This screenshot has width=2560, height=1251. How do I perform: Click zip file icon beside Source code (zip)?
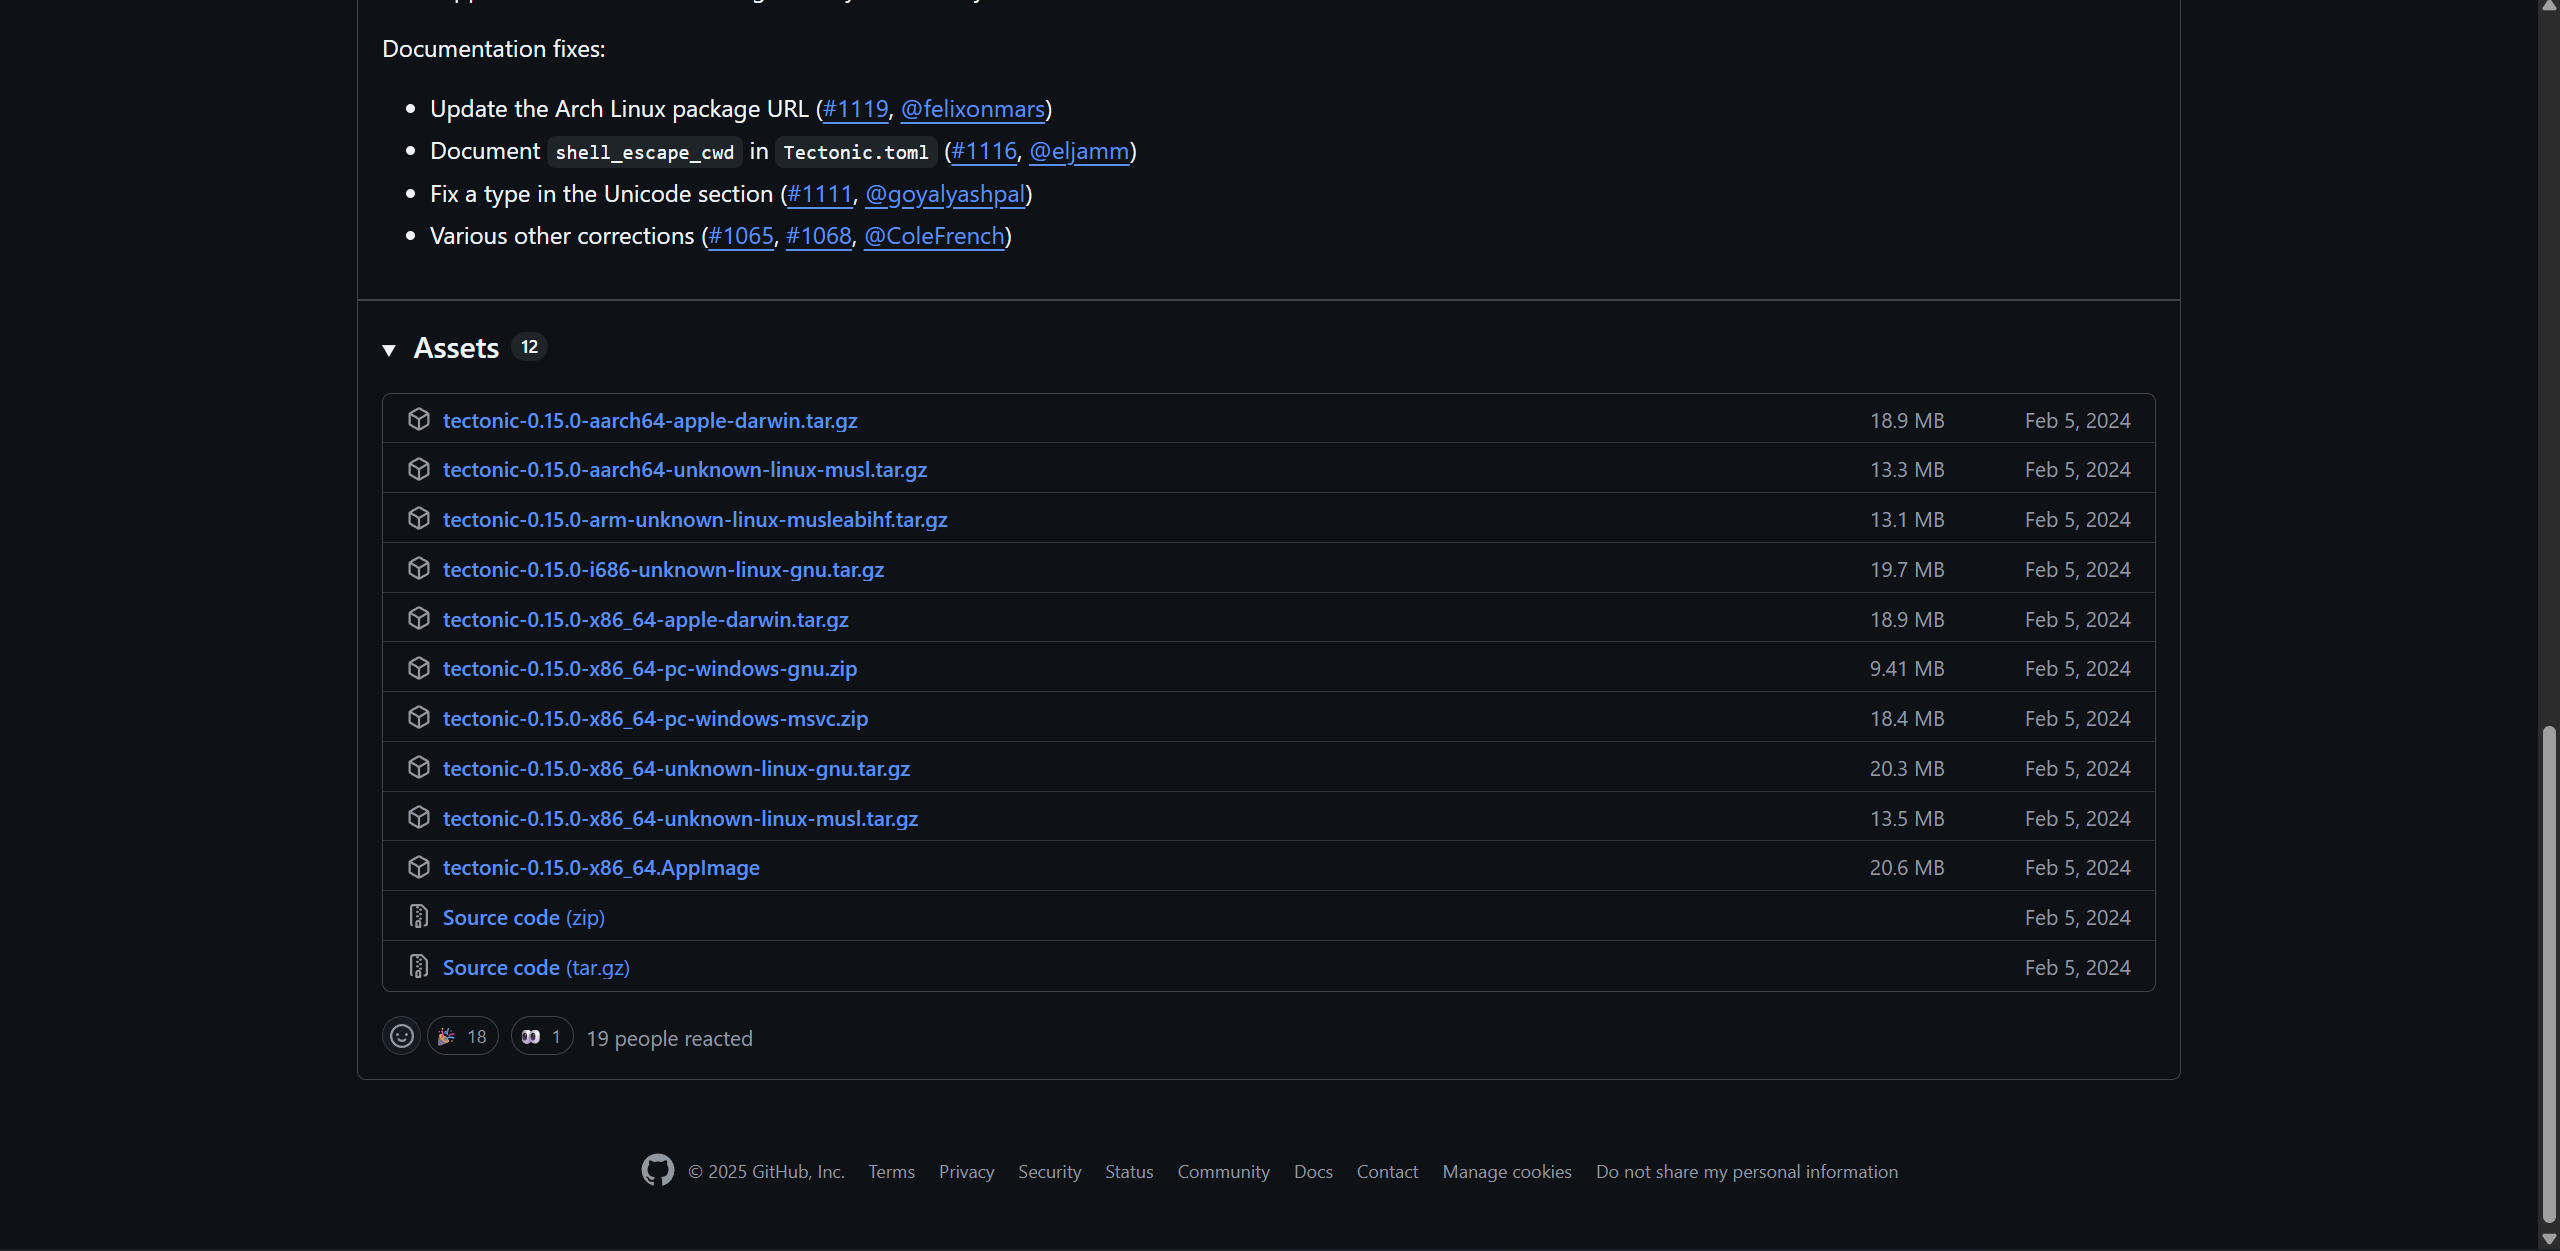pyautogui.click(x=419, y=916)
